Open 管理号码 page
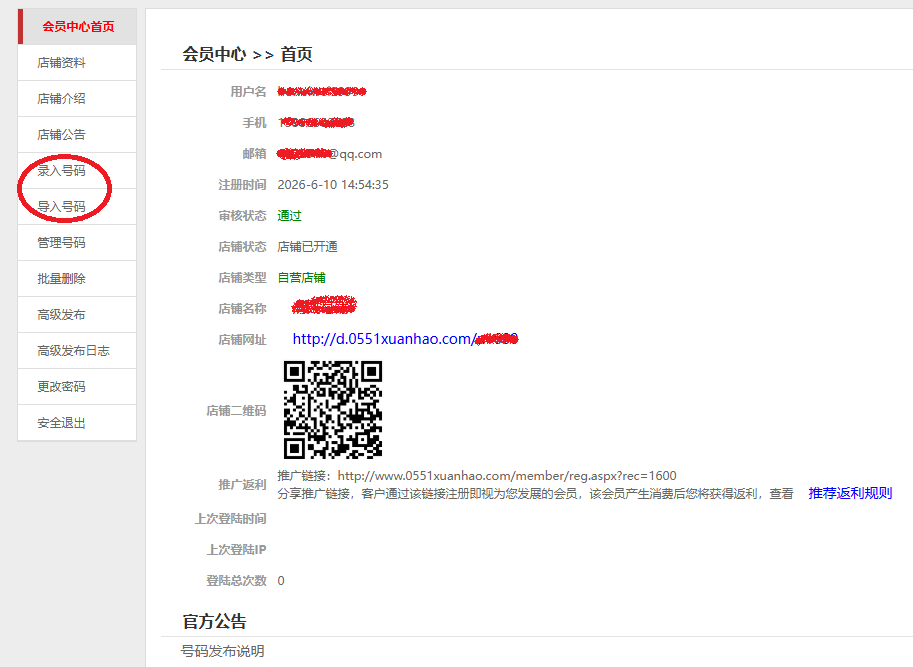The width and height of the screenshot is (913, 667). (x=77, y=243)
